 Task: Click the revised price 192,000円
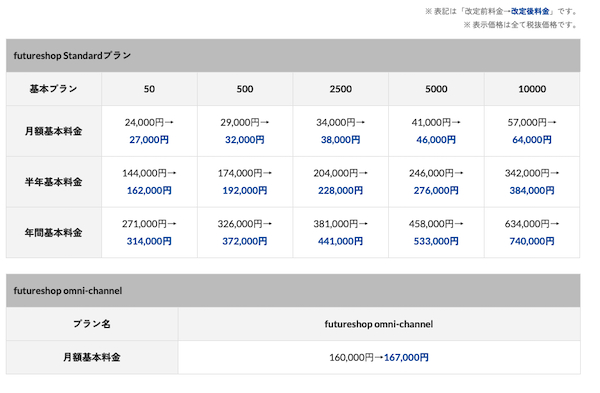245,190
